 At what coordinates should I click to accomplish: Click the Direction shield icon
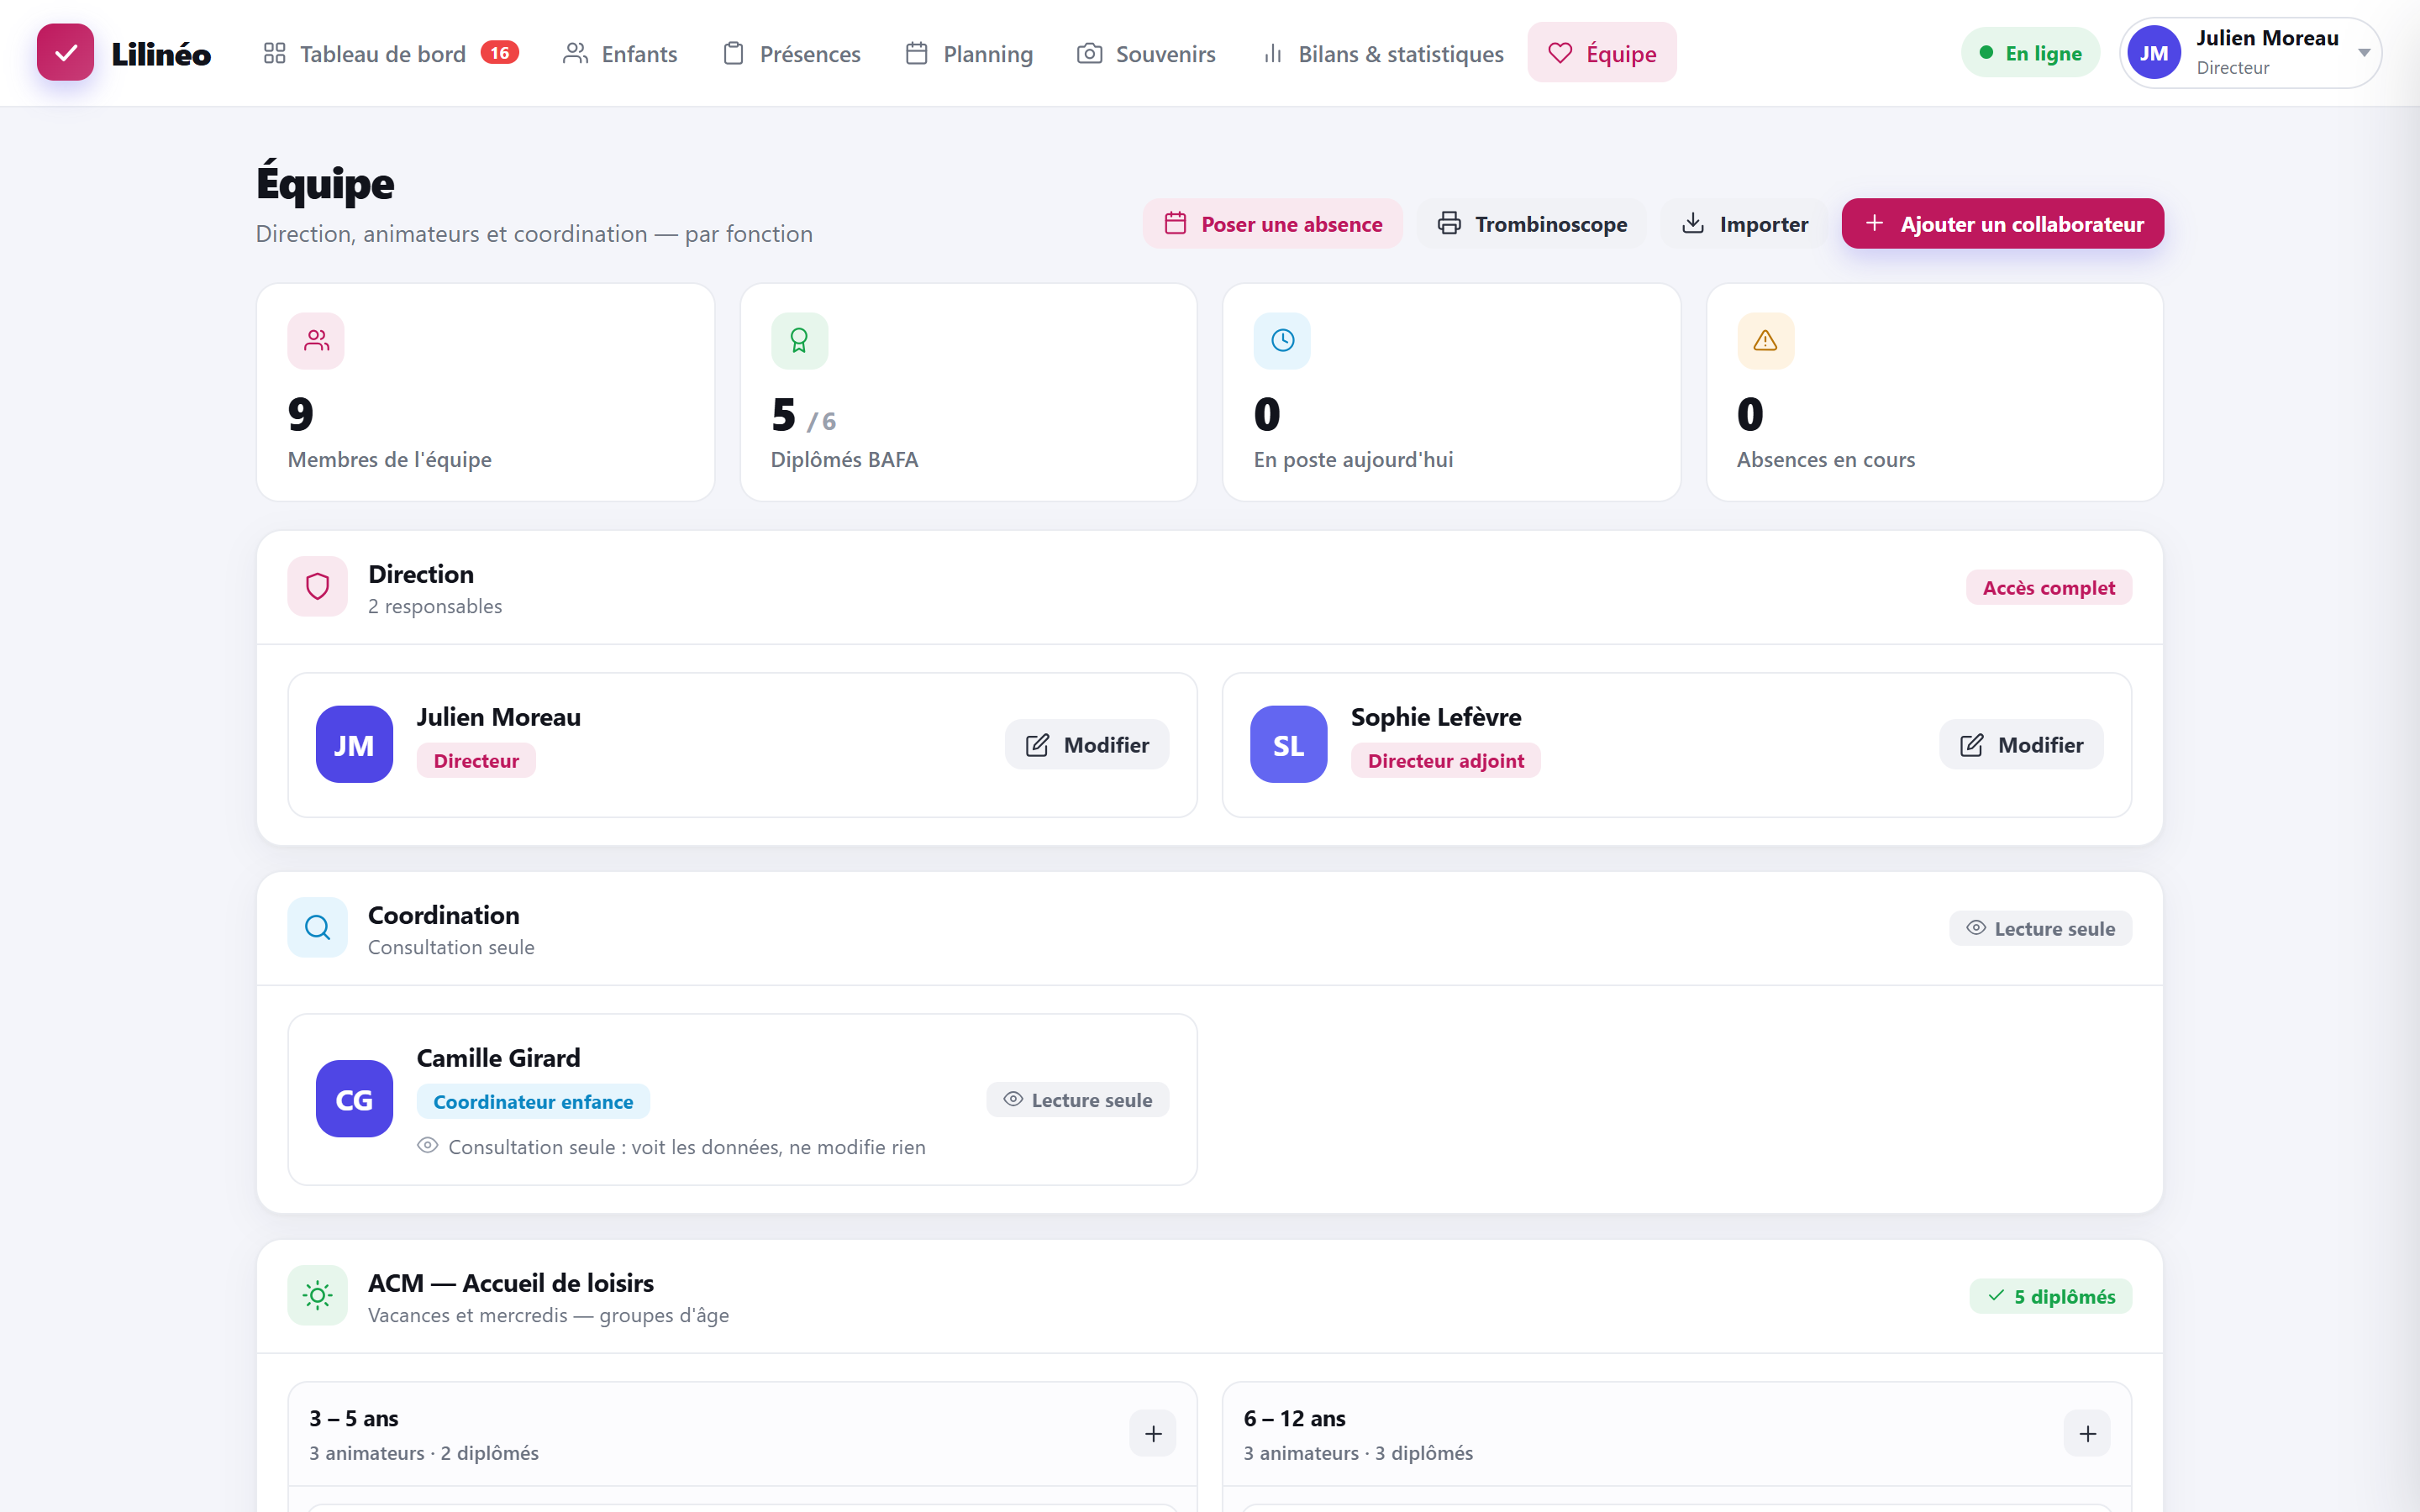coord(317,586)
